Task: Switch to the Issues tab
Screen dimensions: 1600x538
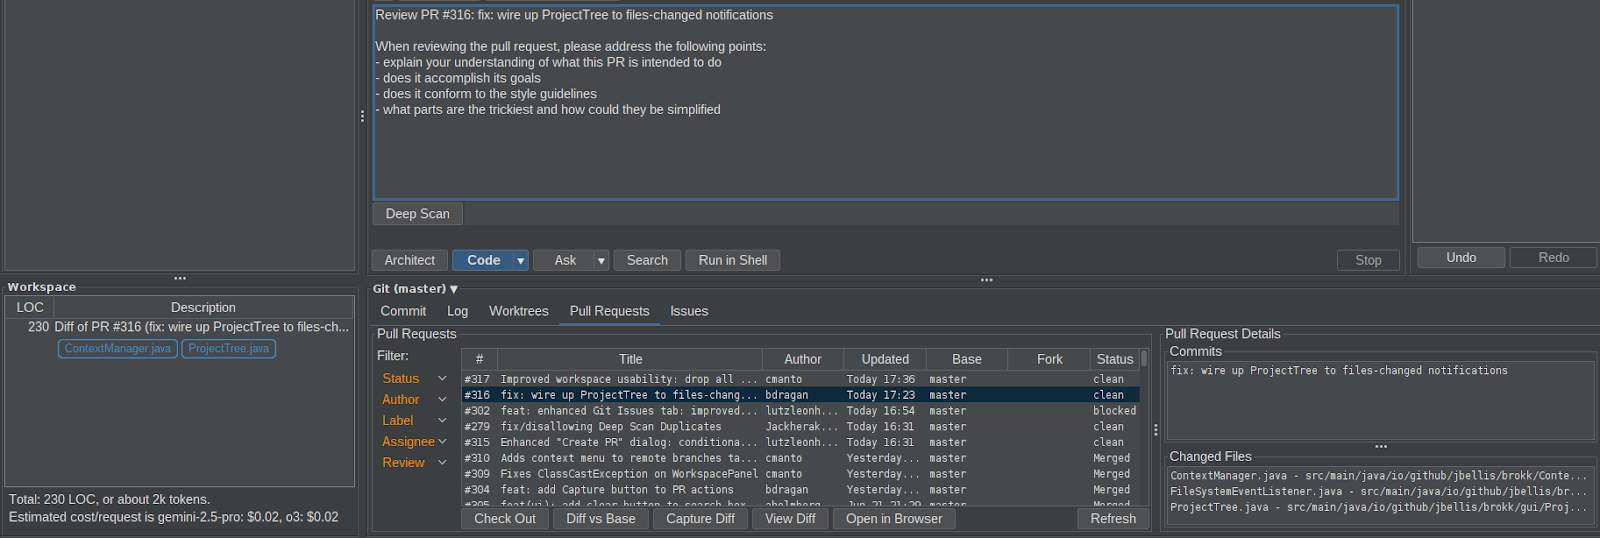Action: tap(688, 311)
